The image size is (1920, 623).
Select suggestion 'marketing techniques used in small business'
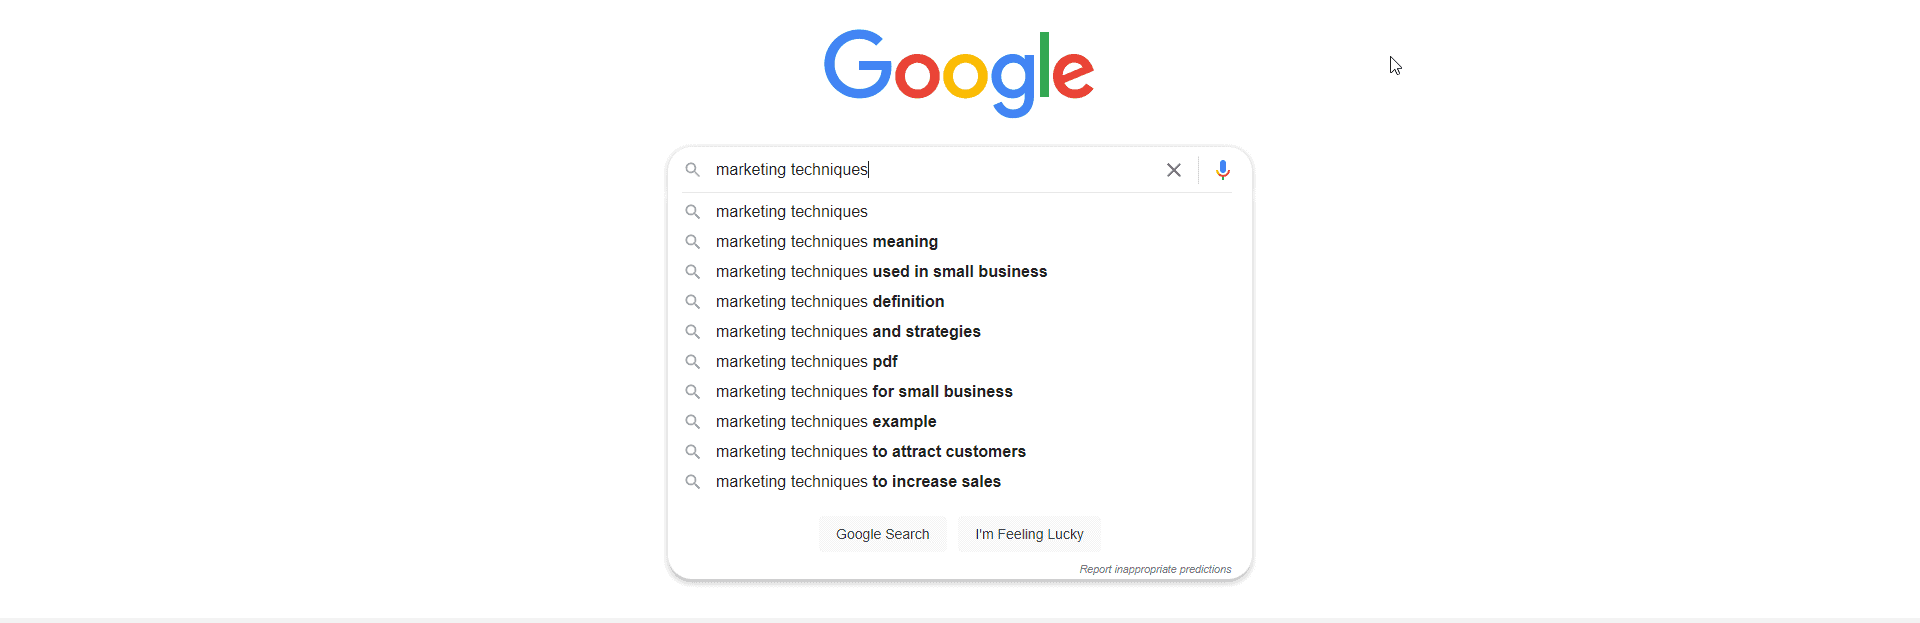[880, 271]
